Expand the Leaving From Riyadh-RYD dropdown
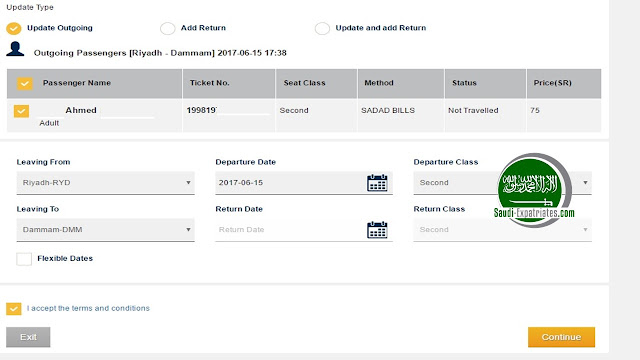This screenshot has height=360, width=640. click(x=105, y=183)
